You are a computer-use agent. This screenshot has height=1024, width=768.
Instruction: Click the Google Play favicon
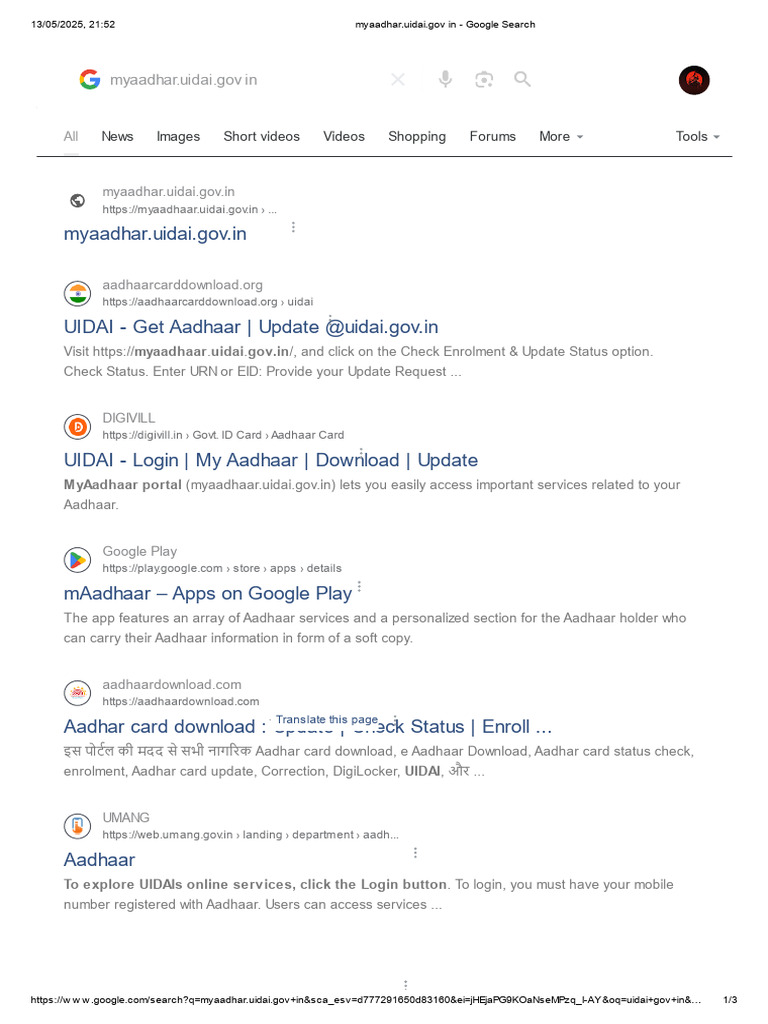pyautogui.click(x=77, y=559)
